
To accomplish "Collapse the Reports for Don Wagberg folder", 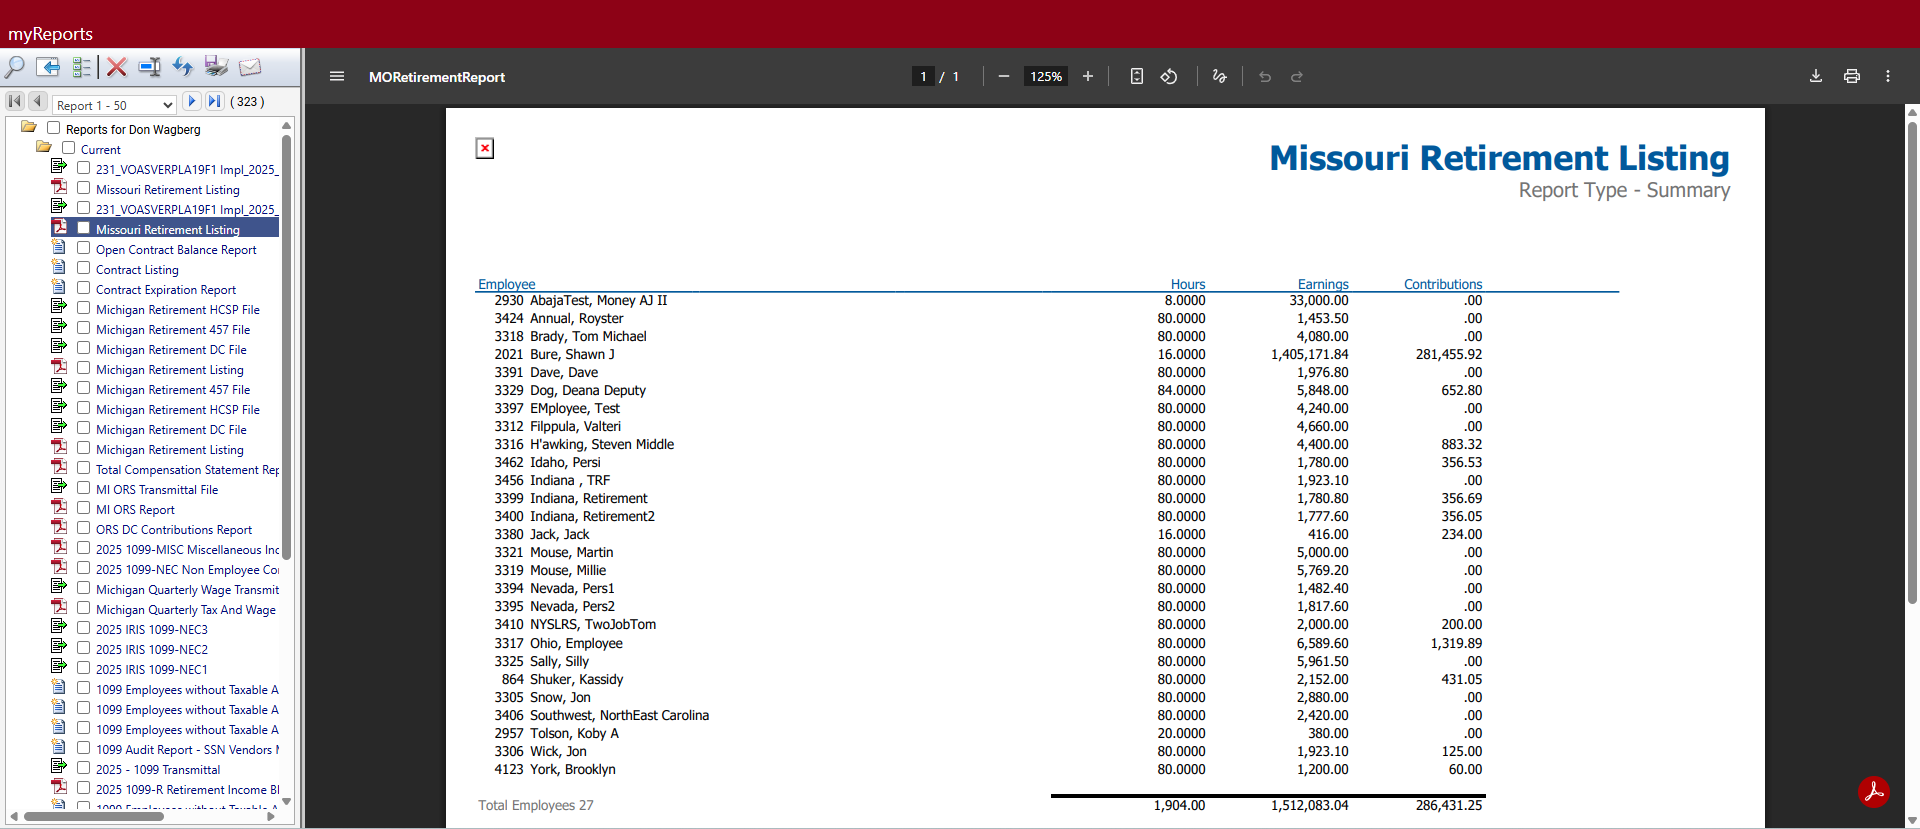I will (29, 127).
